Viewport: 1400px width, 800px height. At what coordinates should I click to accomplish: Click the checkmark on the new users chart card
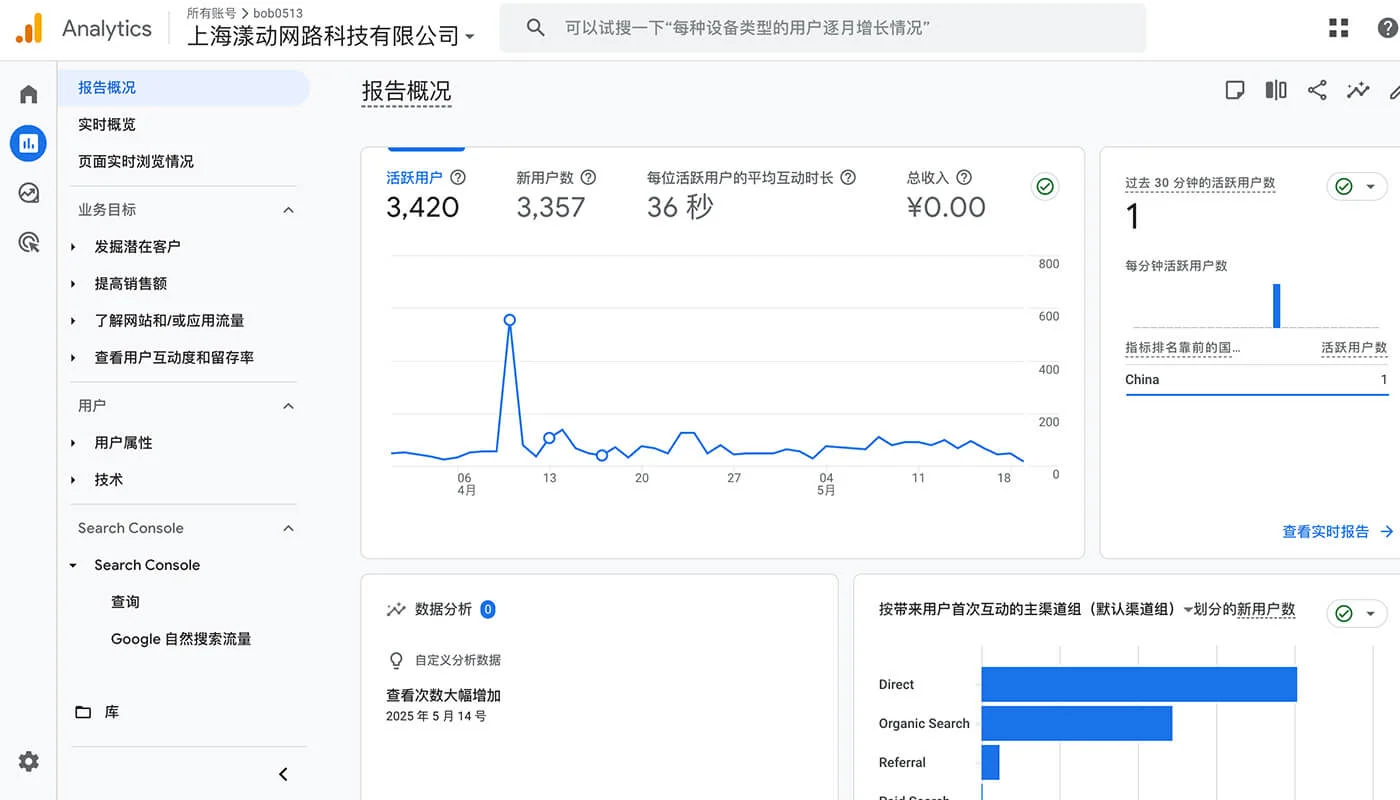[1344, 613]
